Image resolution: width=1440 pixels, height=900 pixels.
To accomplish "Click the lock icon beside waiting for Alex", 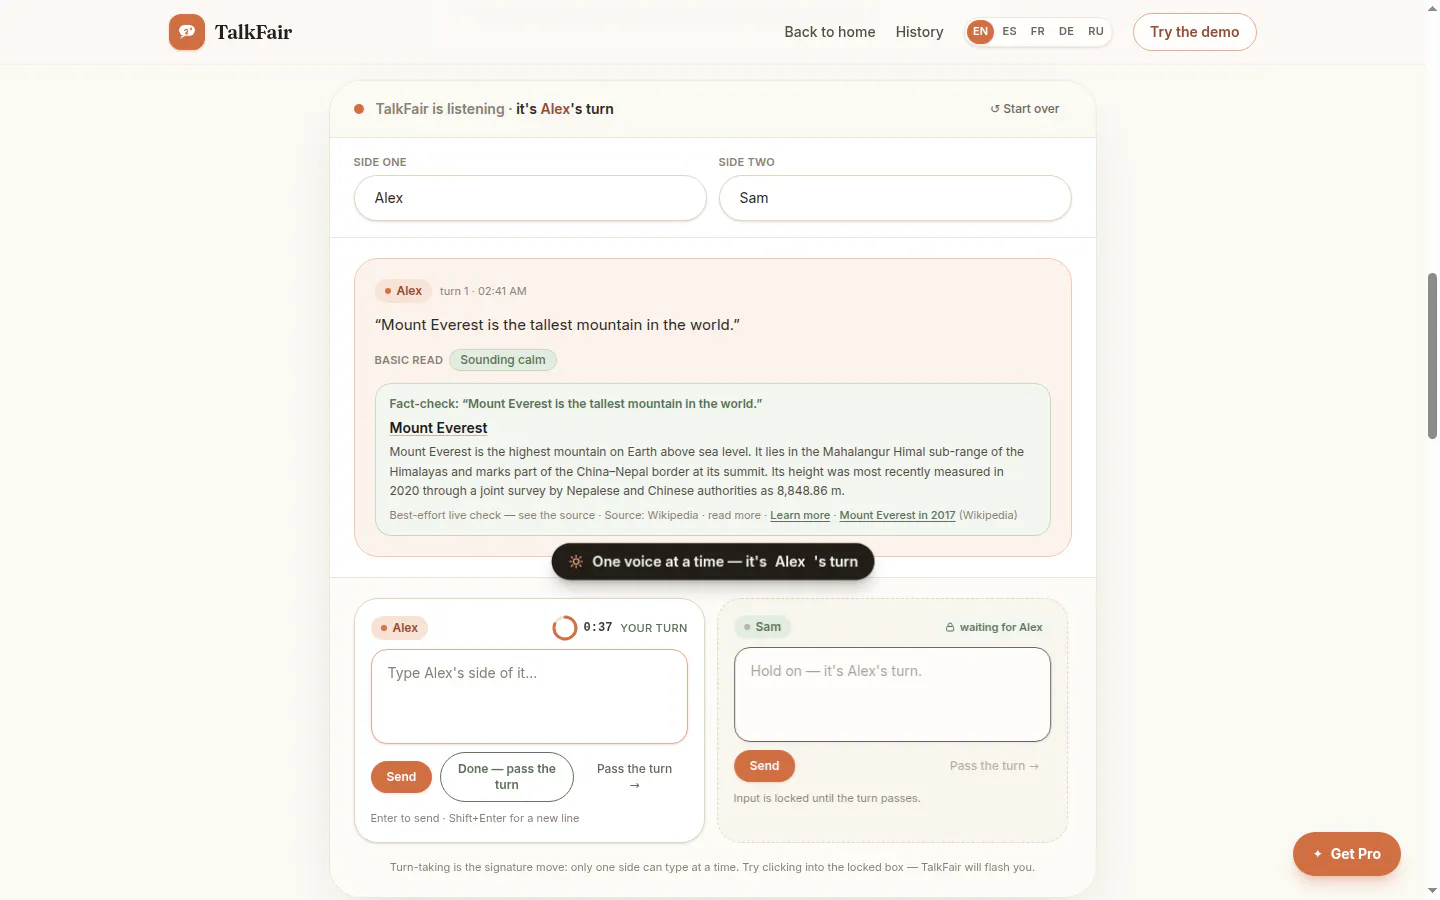I will 950,628.
